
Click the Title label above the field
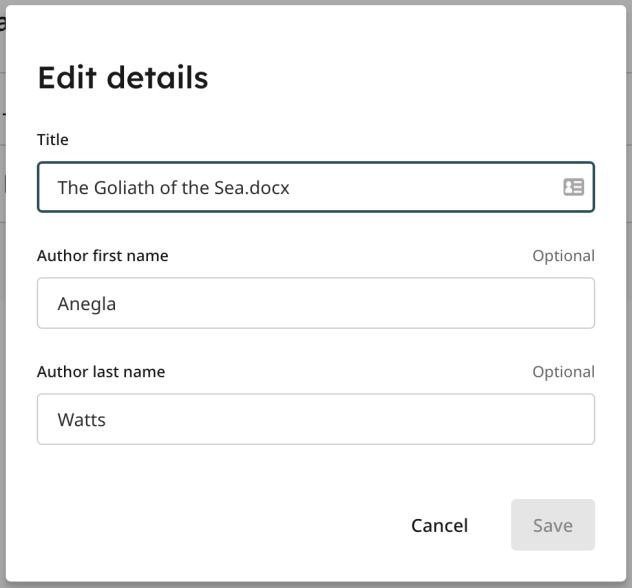(53, 139)
